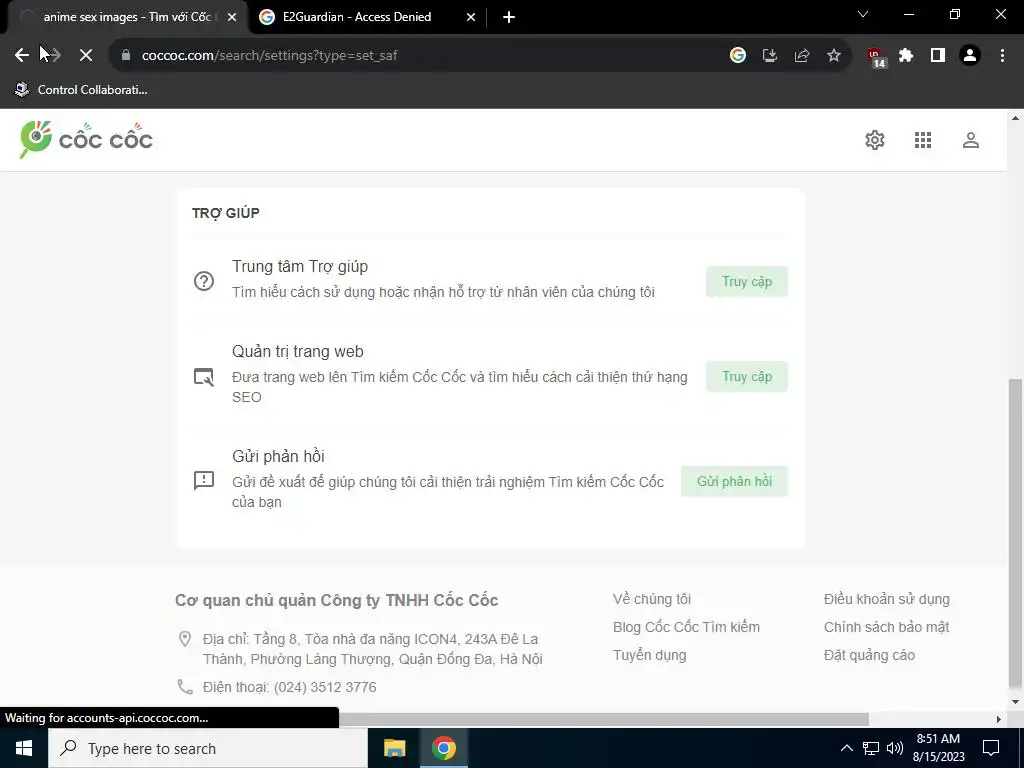Image resolution: width=1024 pixels, height=768 pixels.
Task: Click the network tray icon
Action: pos(871,748)
